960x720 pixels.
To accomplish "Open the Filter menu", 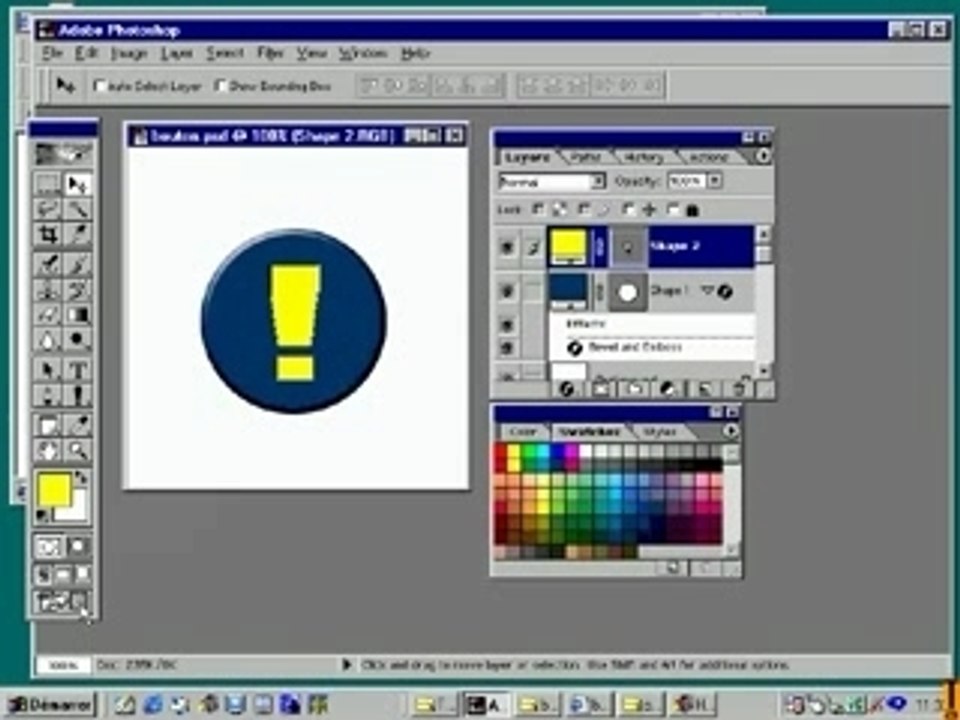I will [x=270, y=54].
